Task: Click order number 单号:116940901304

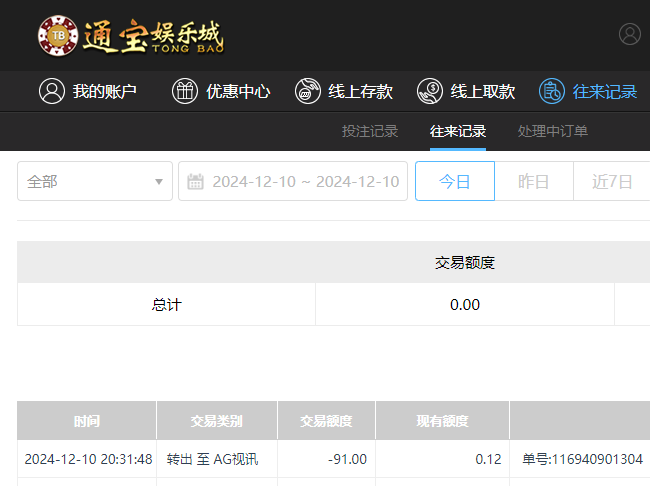Action: (582, 459)
